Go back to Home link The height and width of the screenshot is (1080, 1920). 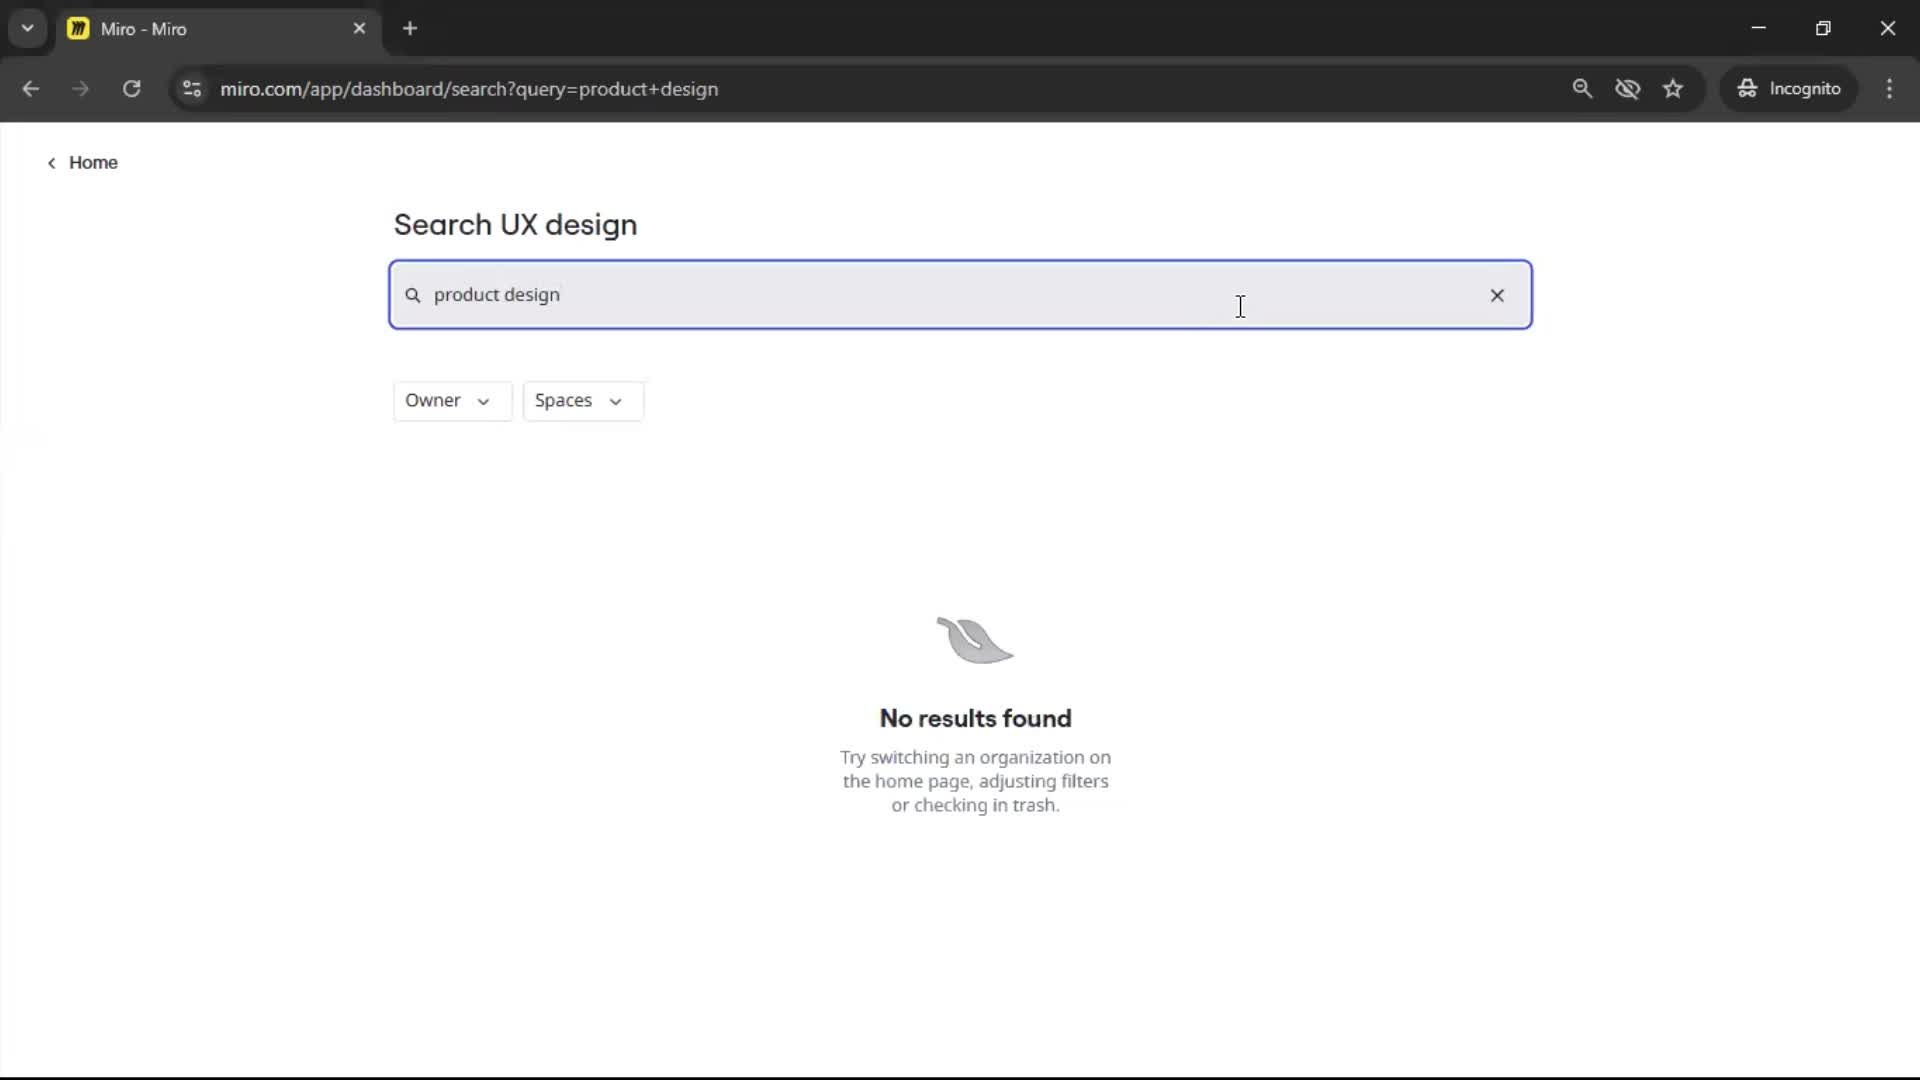click(82, 162)
